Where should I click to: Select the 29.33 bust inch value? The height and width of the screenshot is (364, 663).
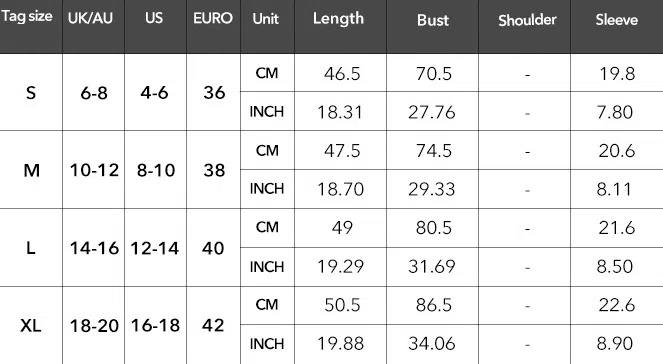[432, 189]
